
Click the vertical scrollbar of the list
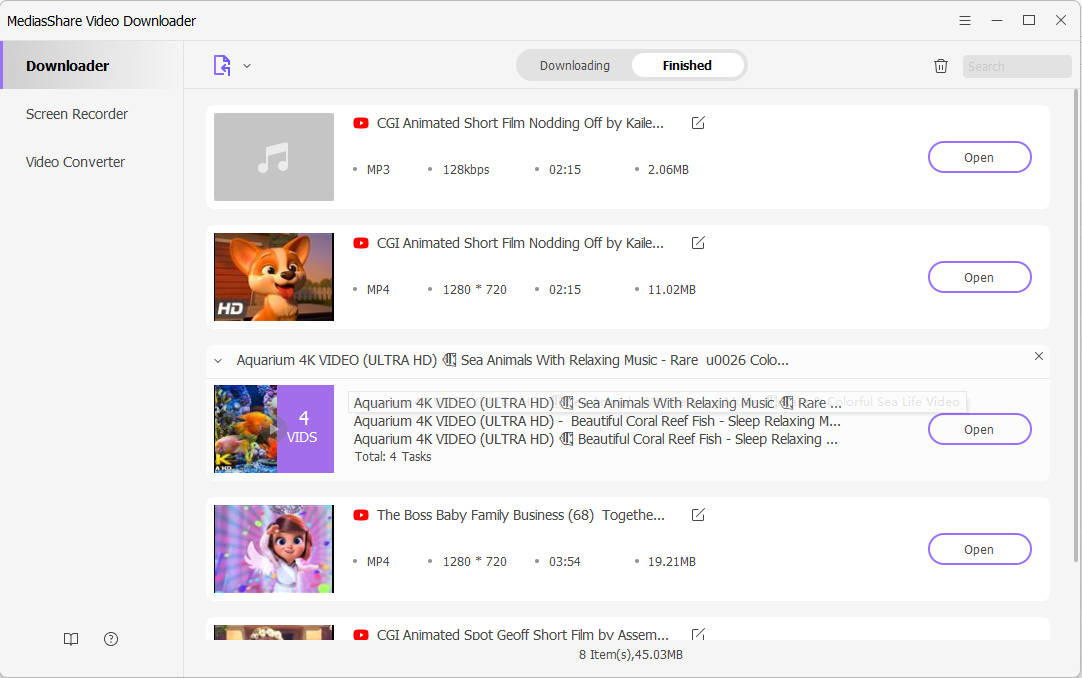coord(1076,324)
